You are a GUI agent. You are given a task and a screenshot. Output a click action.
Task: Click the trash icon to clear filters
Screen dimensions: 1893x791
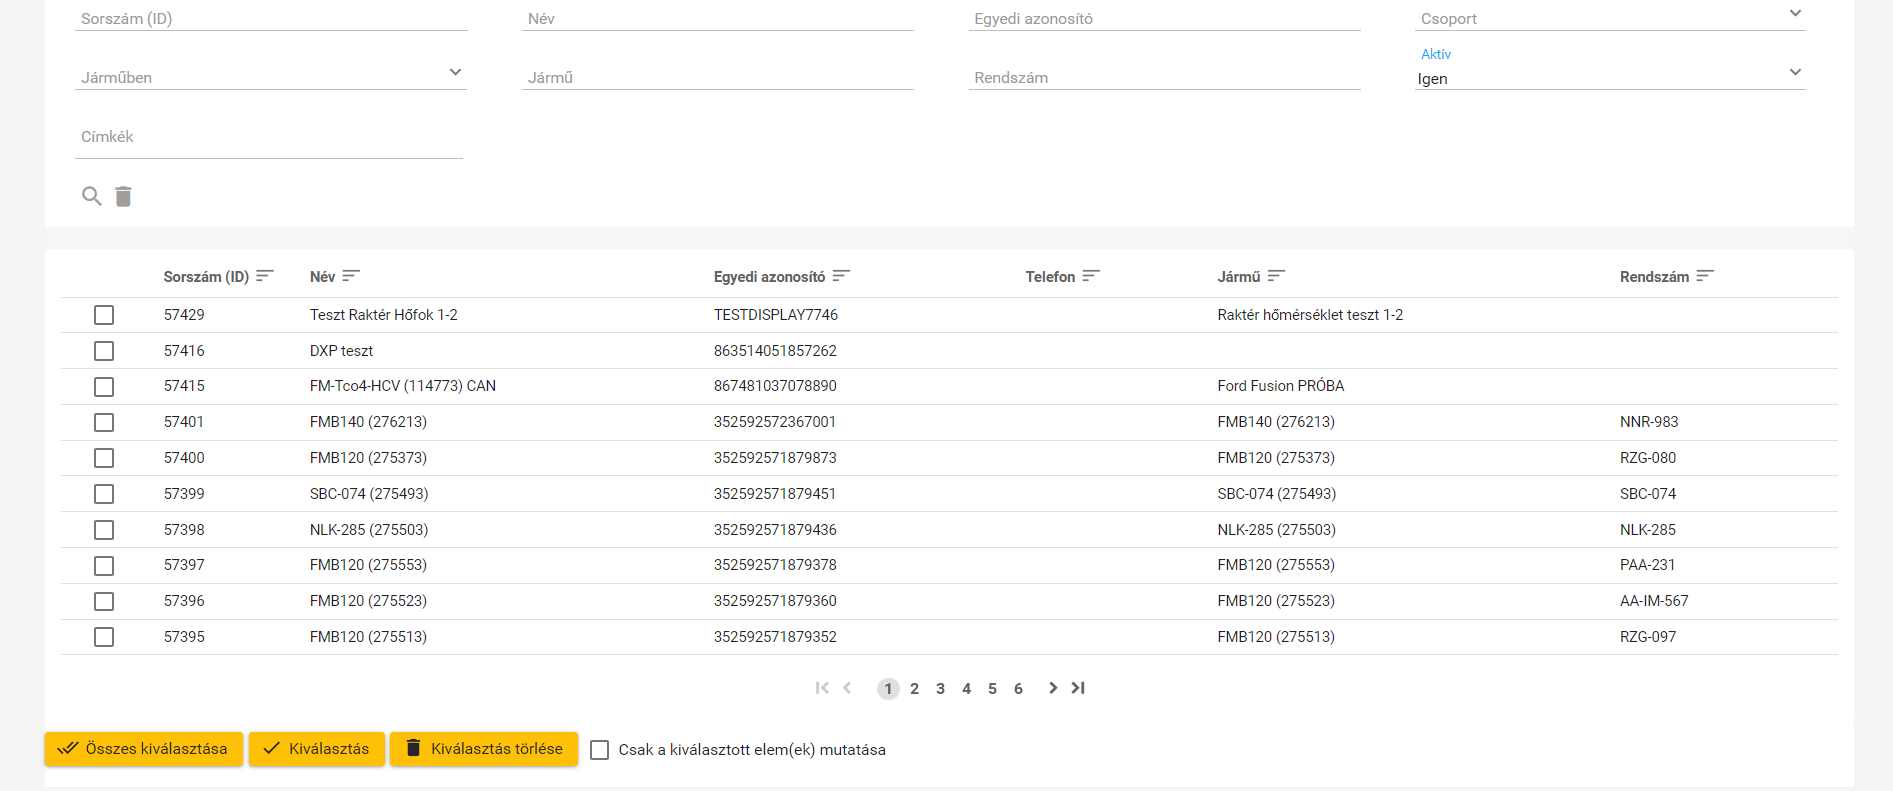tap(123, 196)
